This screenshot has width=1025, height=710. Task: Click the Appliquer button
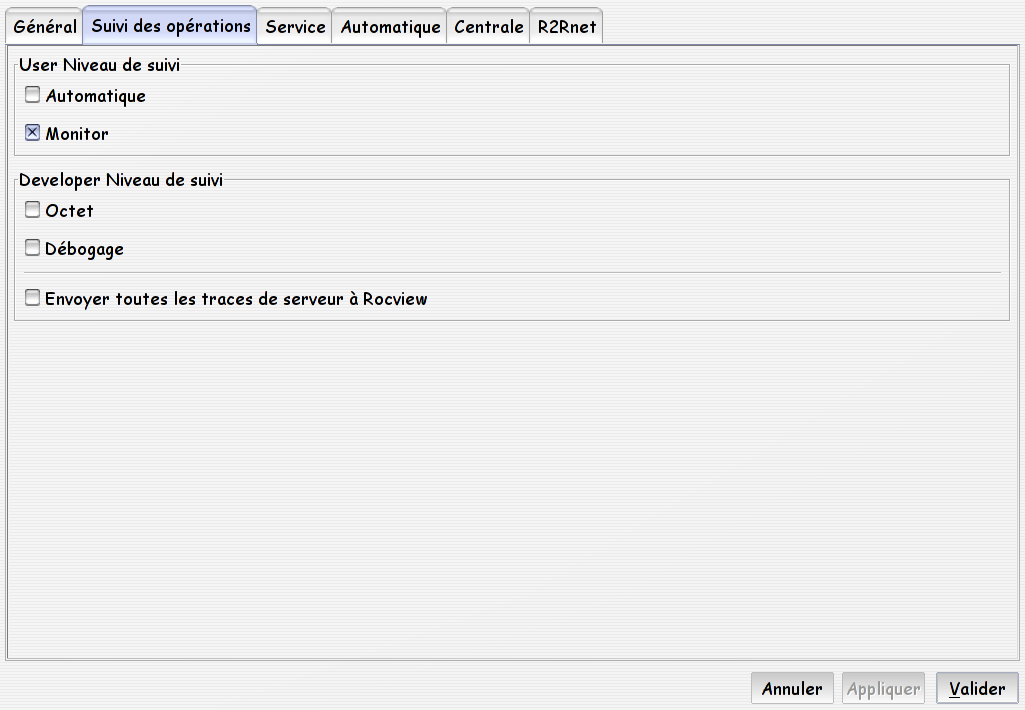883,688
